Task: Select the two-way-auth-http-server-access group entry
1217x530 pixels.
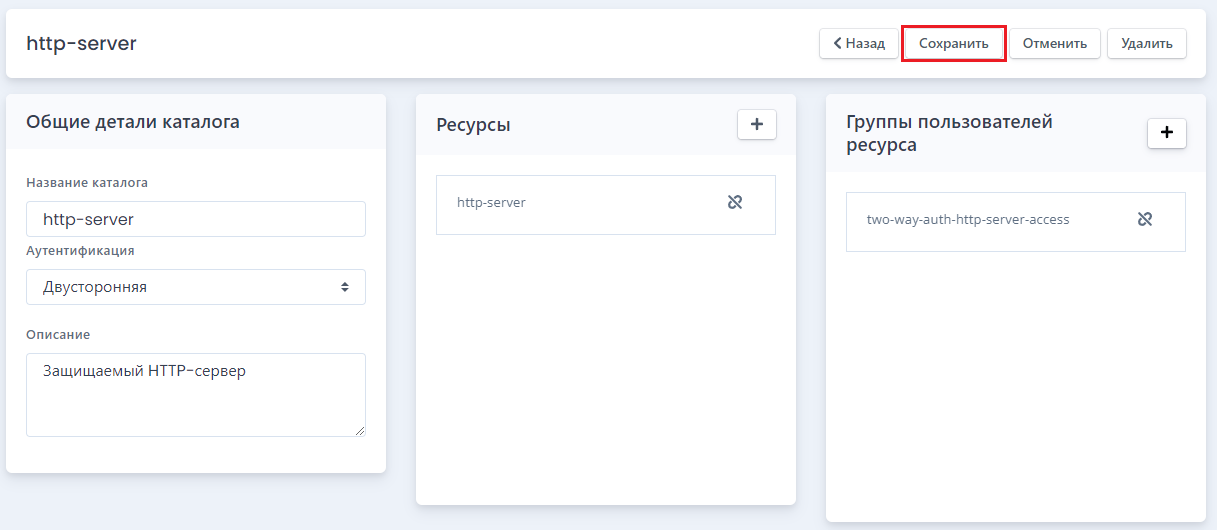Action: (1016, 222)
